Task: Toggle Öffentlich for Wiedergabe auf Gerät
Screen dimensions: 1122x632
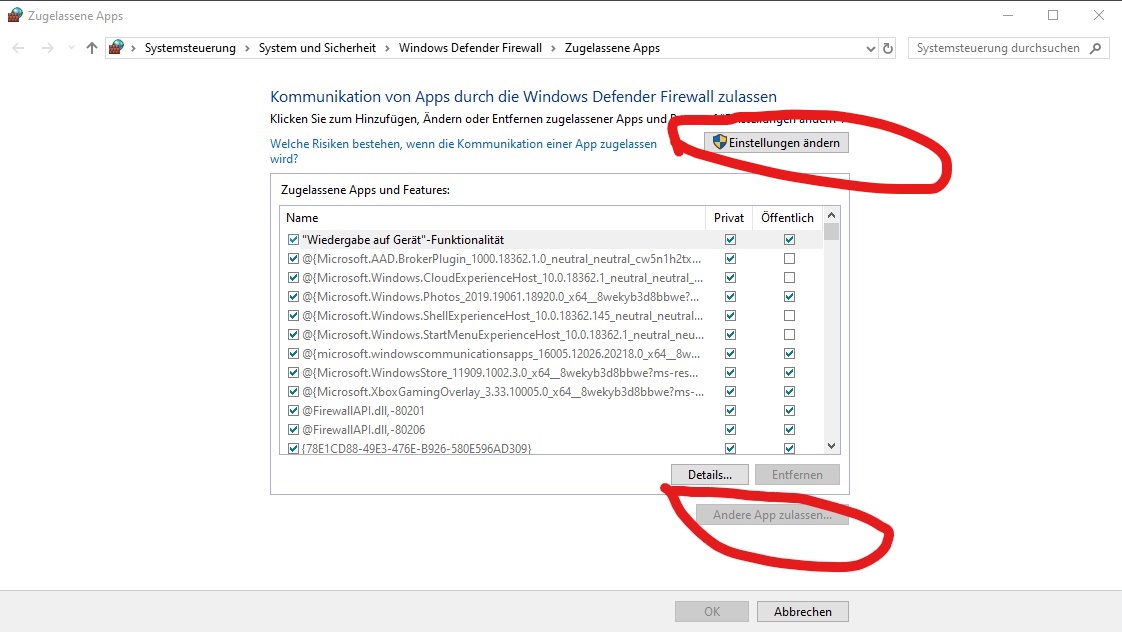Action: tap(789, 240)
